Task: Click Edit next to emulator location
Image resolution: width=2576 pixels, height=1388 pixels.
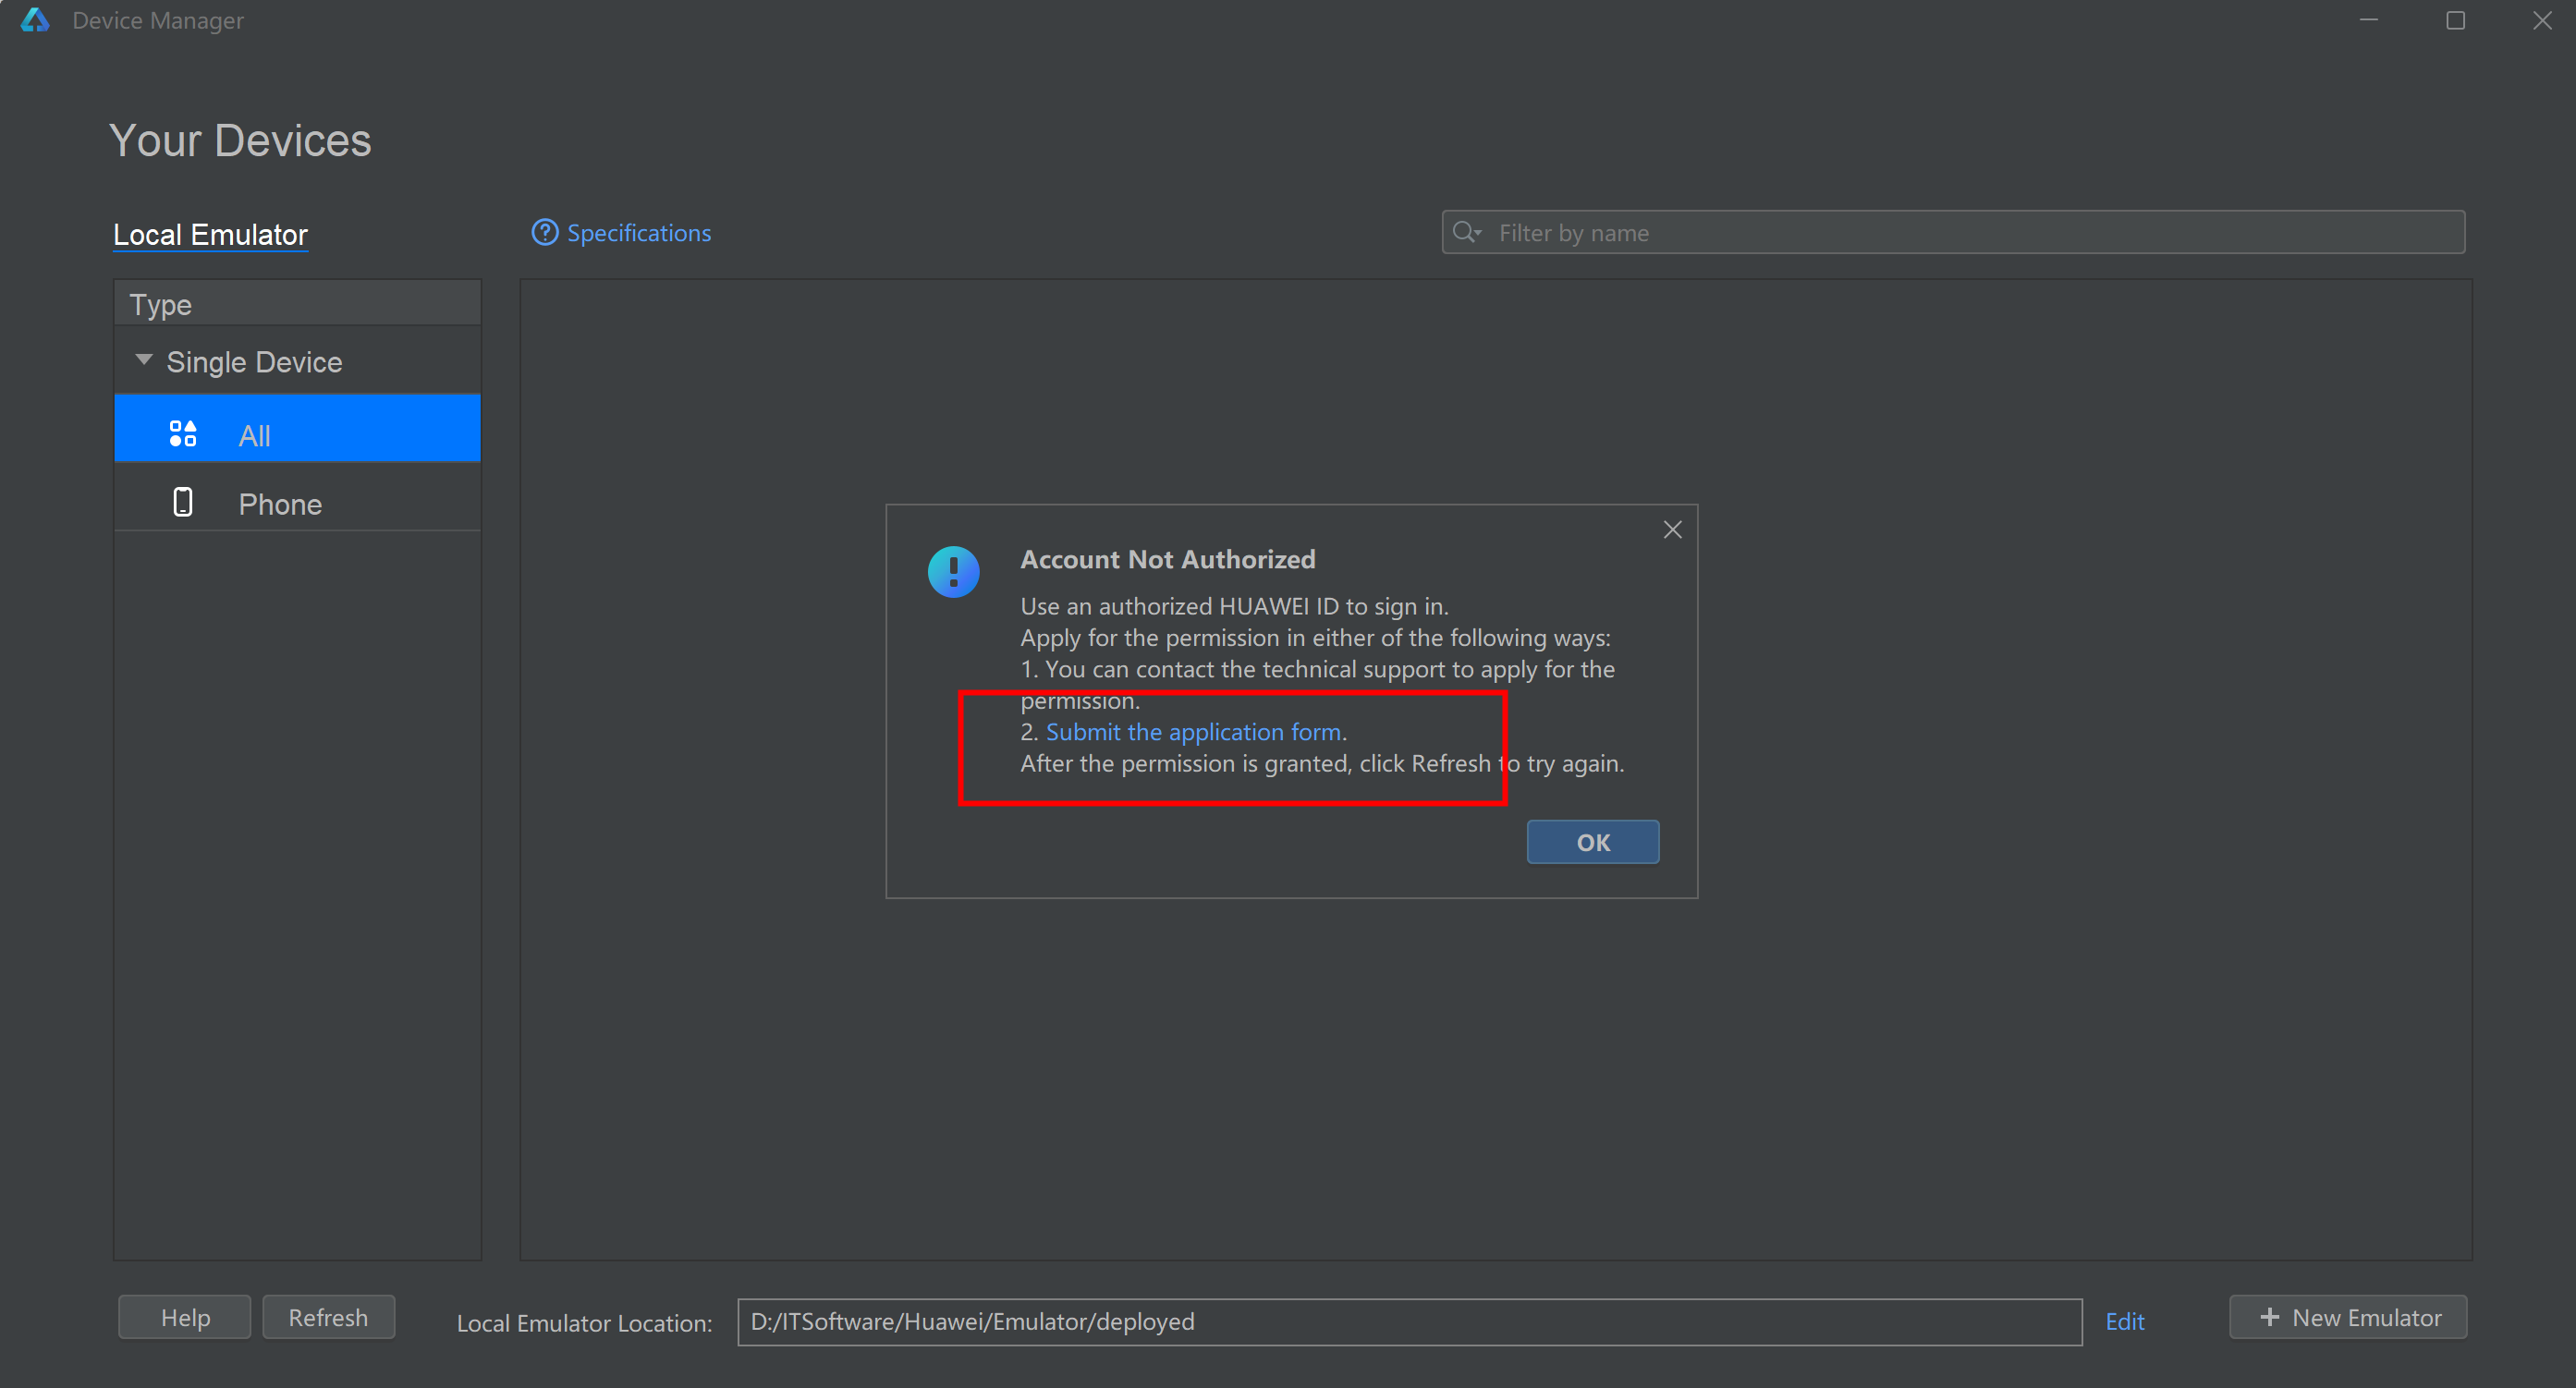Action: click(2124, 1321)
